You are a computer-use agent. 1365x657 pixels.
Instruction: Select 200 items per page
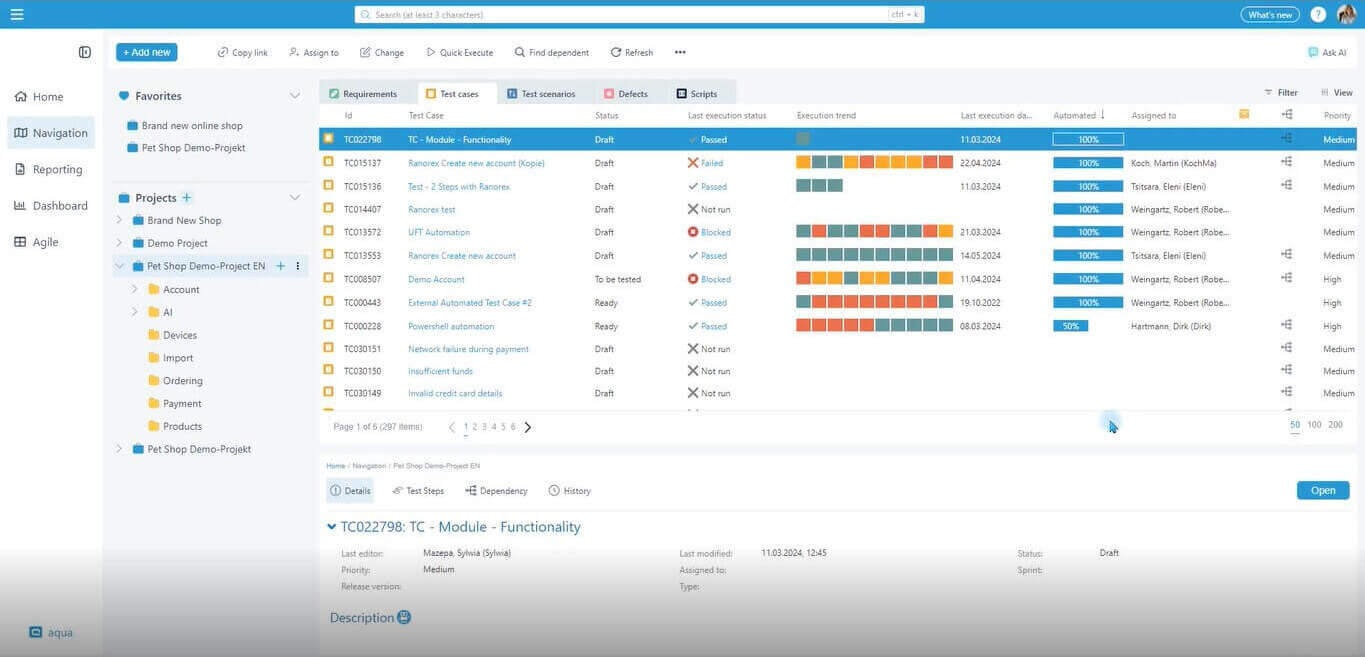pyautogui.click(x=1335, y=425)
